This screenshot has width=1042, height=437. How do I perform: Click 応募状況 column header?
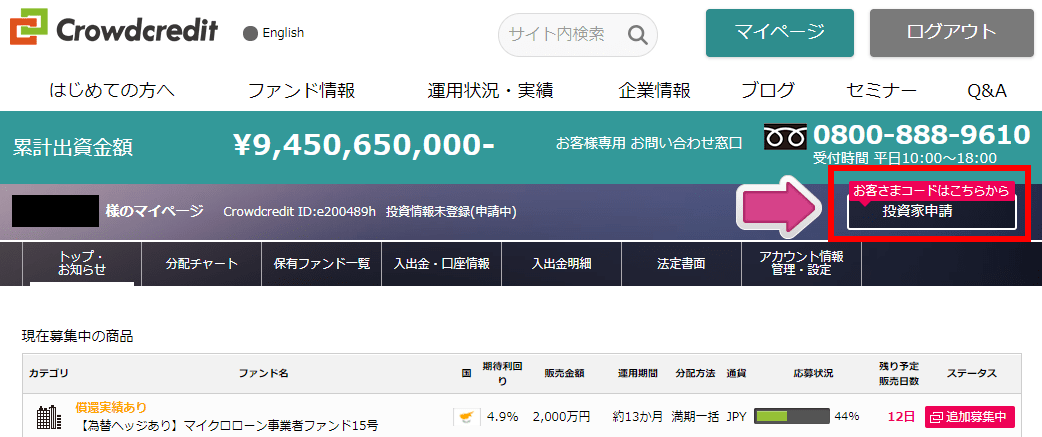tap(813, 373)
